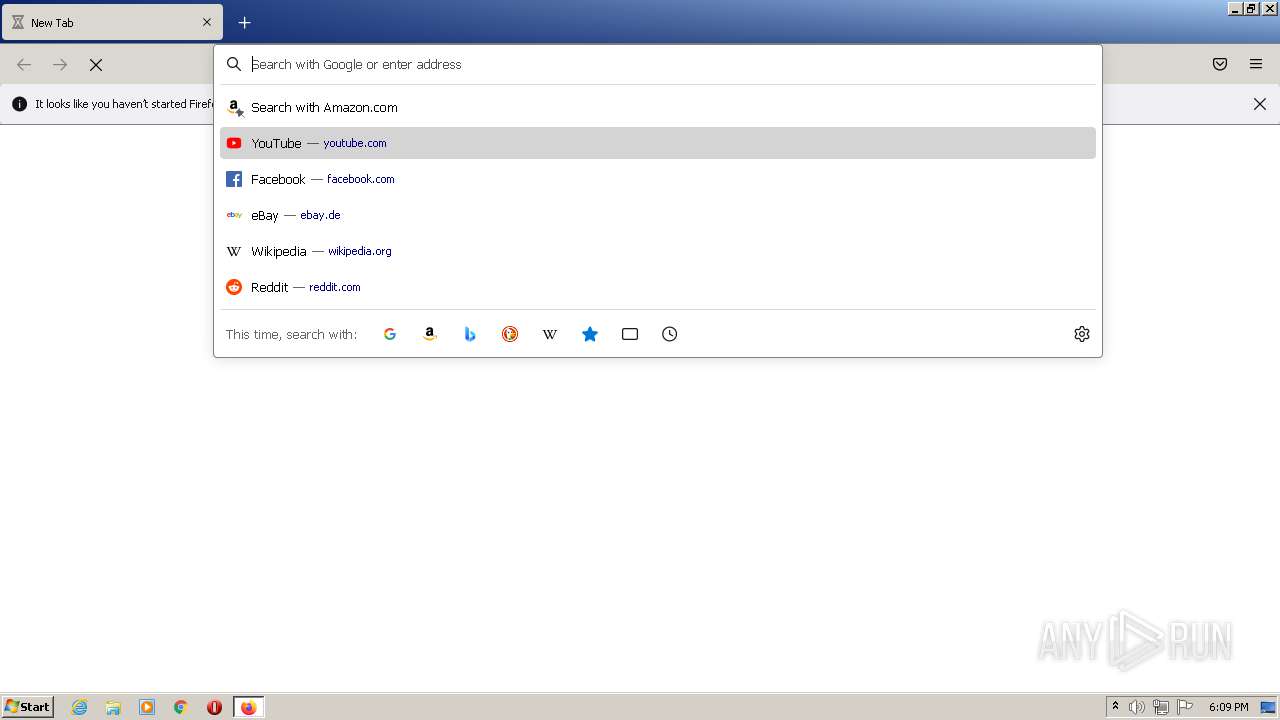This screenshot has width=1280, height=720.
Task: Open volume control in tray
Action: point(1137,707)
